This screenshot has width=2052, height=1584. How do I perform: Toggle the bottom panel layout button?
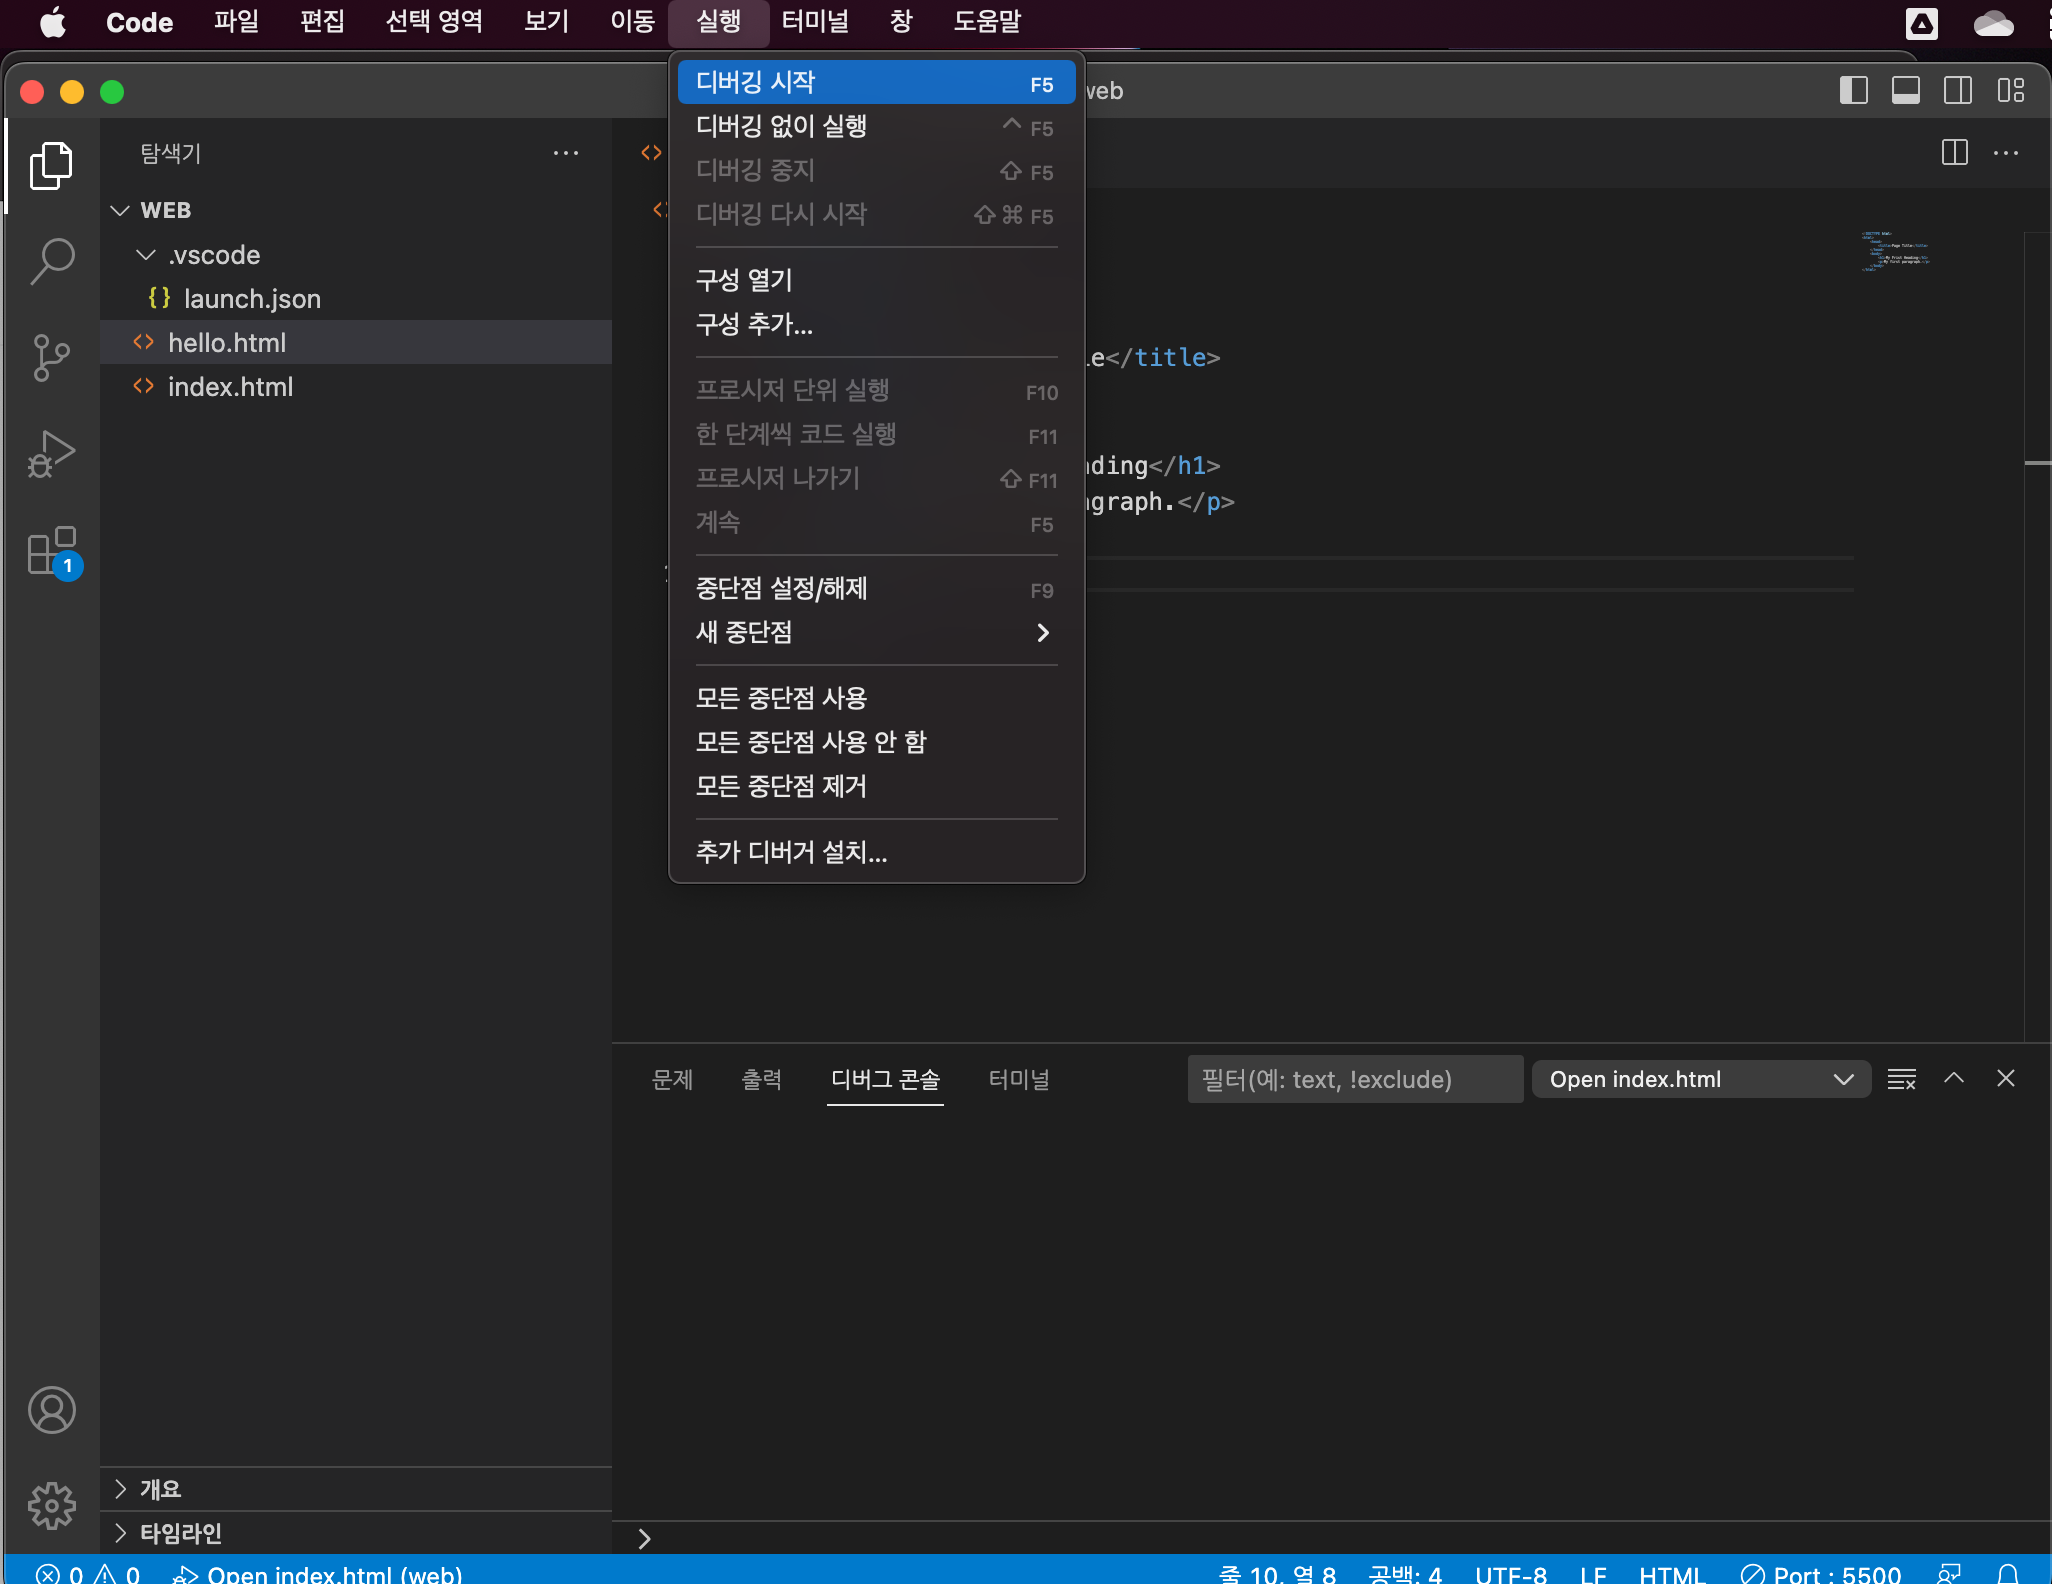click(1905, 91)
